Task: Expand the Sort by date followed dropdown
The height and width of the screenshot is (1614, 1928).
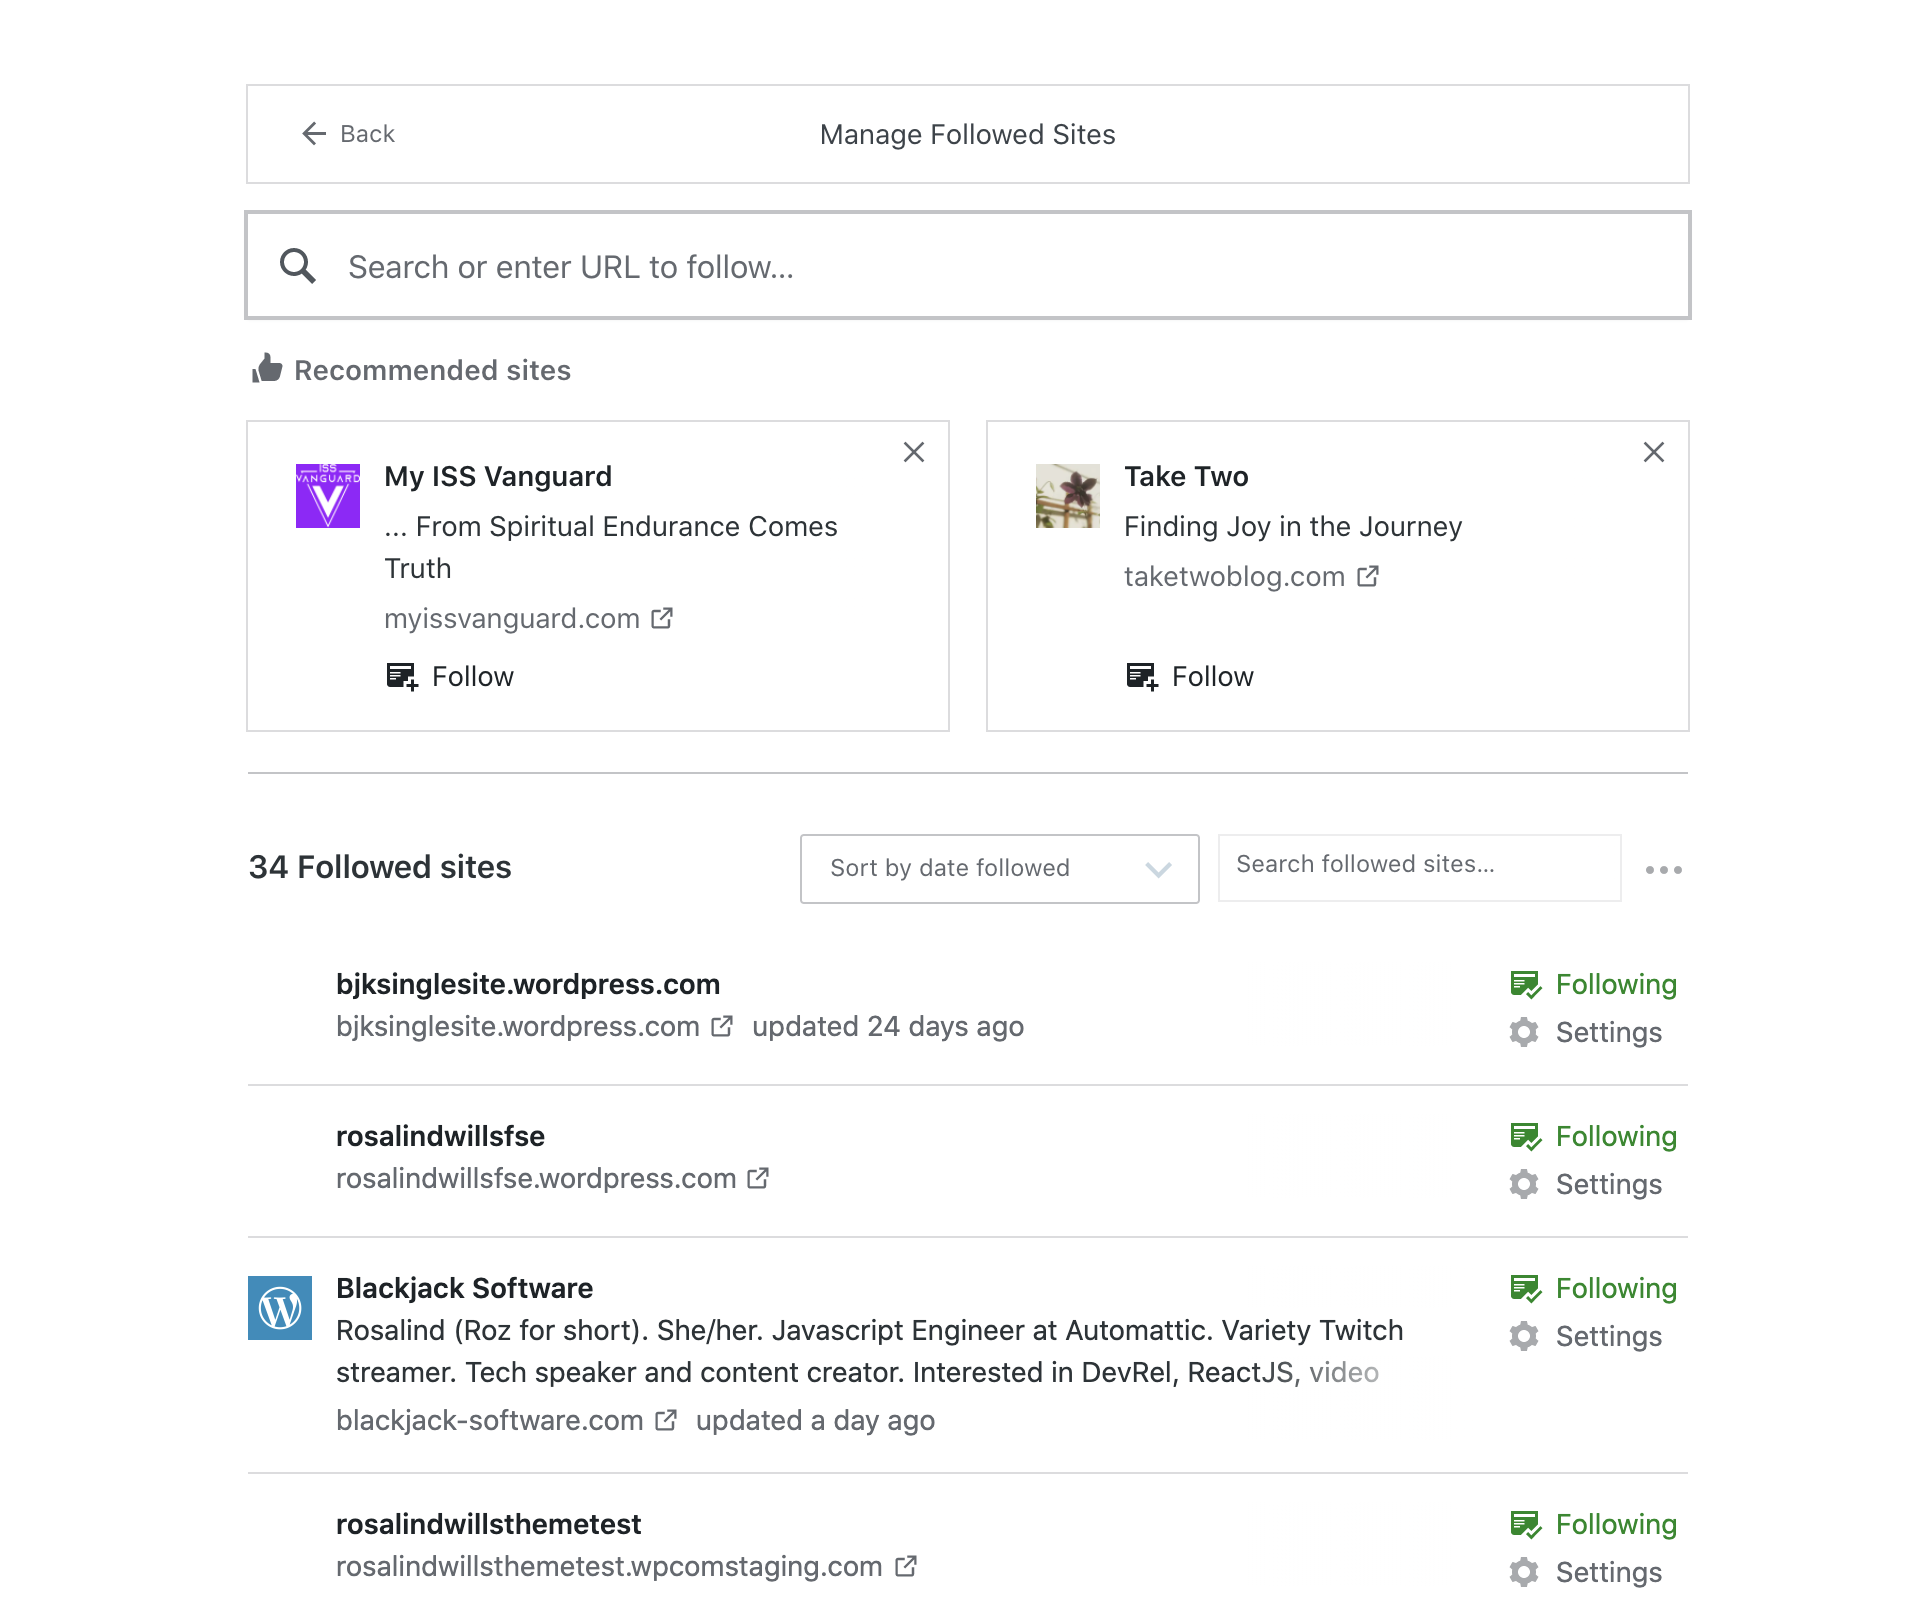Action: click(999, 868)
